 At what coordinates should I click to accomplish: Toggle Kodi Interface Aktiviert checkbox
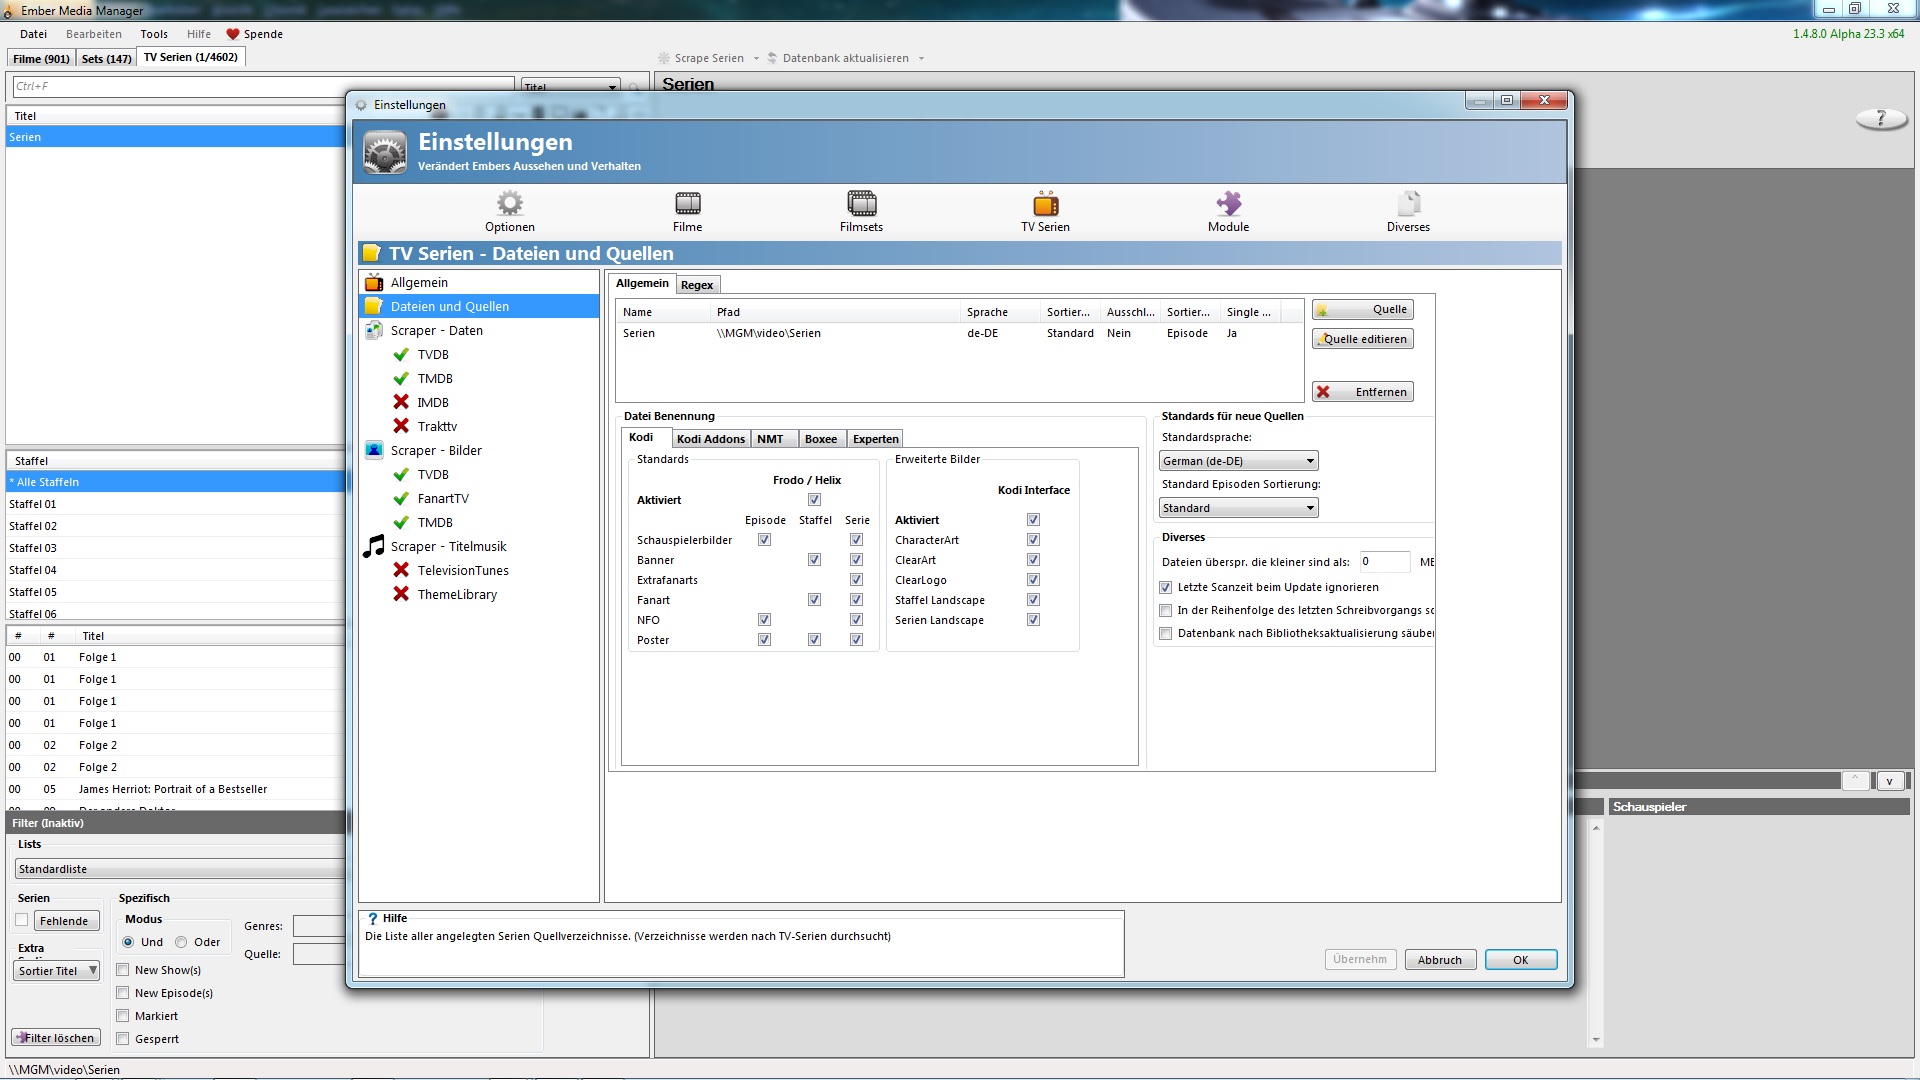point(1033,520)
